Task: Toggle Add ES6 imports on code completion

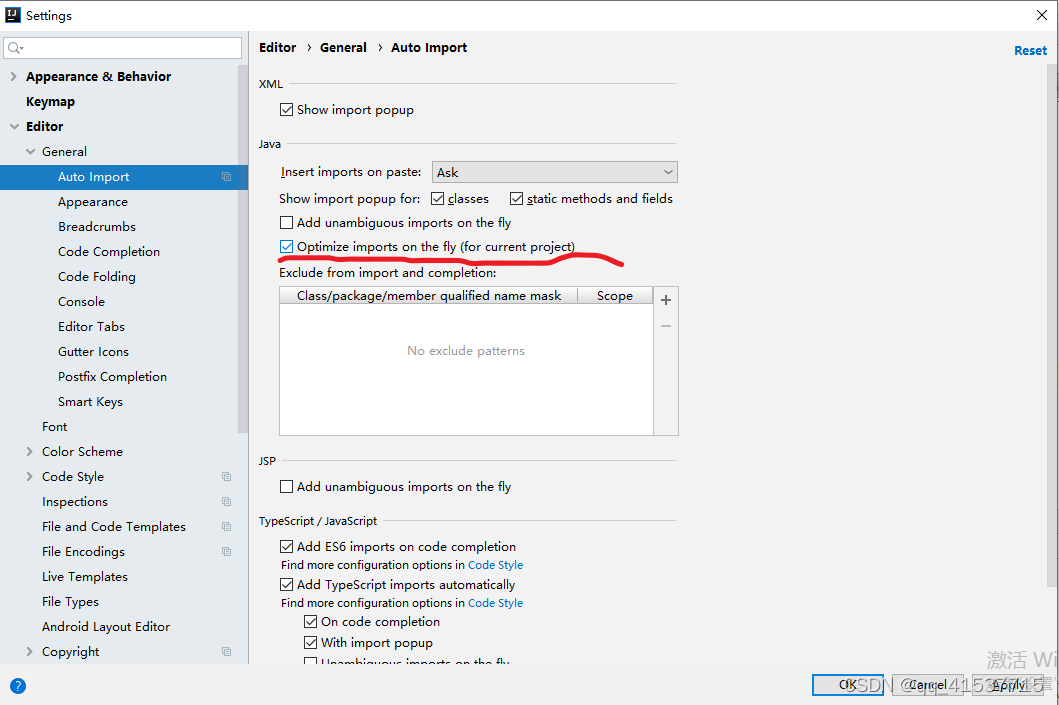Action: (x=286, y=546)
